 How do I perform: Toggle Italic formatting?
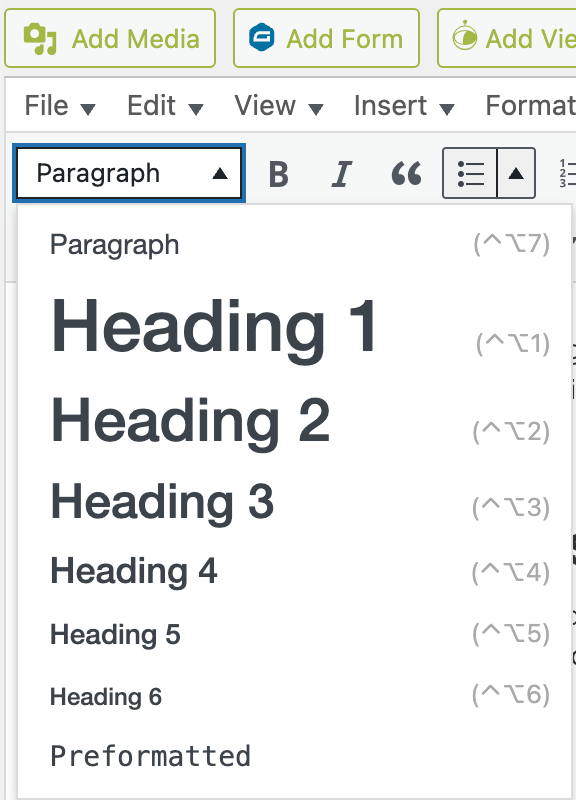tap(341, 172)
